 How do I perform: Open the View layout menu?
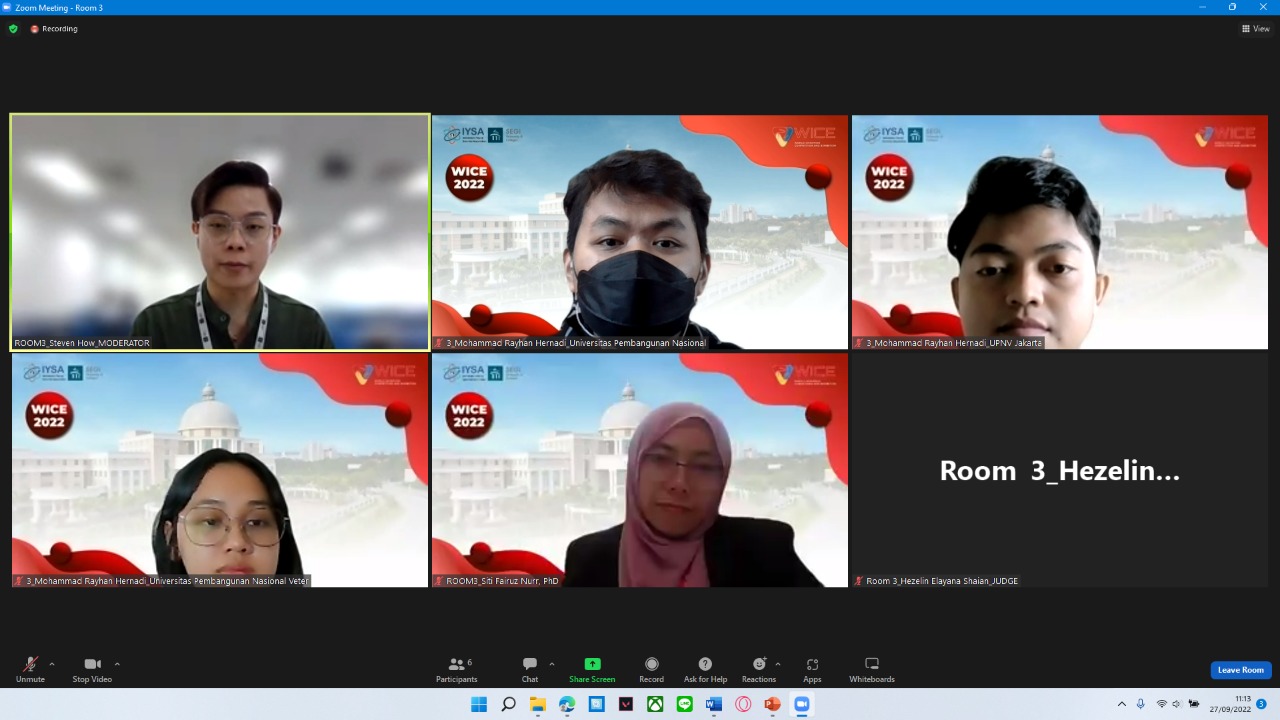(x=1255, y=29)
